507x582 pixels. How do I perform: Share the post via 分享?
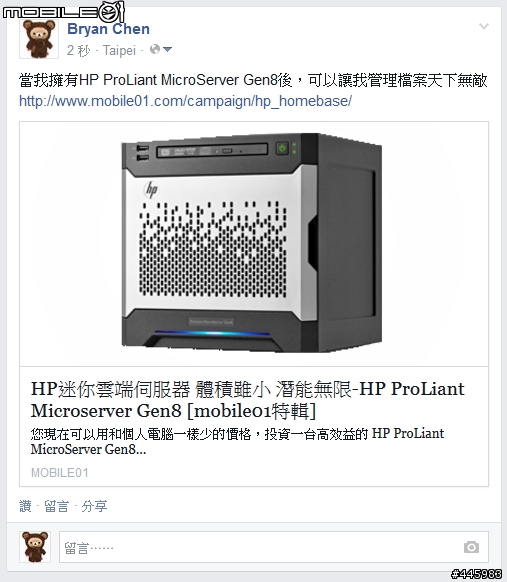pyautogui.click(x=94, y=506)
